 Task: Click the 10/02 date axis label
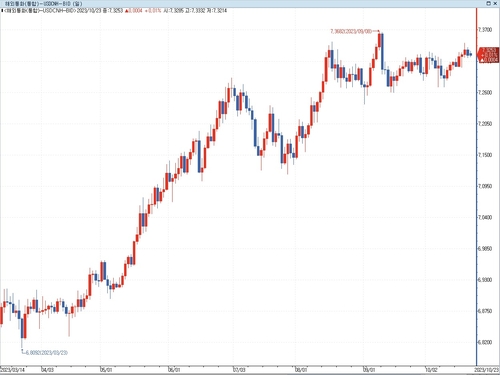point(431,370)
